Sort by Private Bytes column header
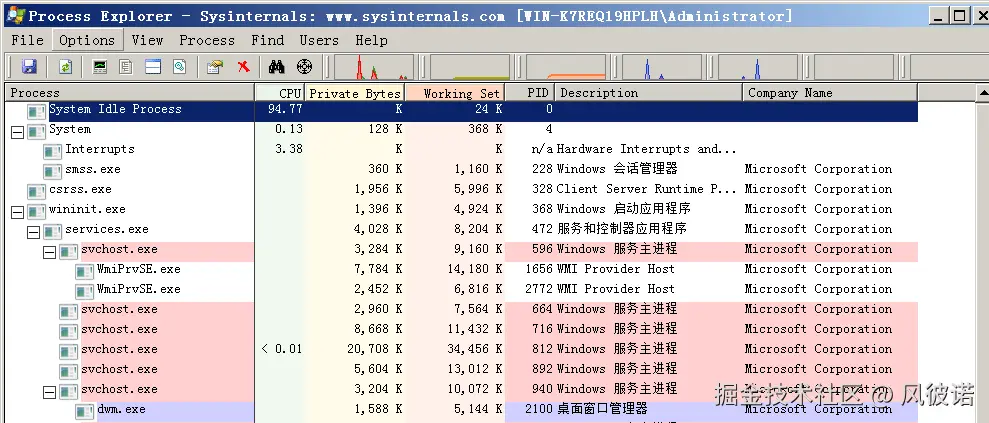This screenshot has width=989, height=423. point(354,93)
